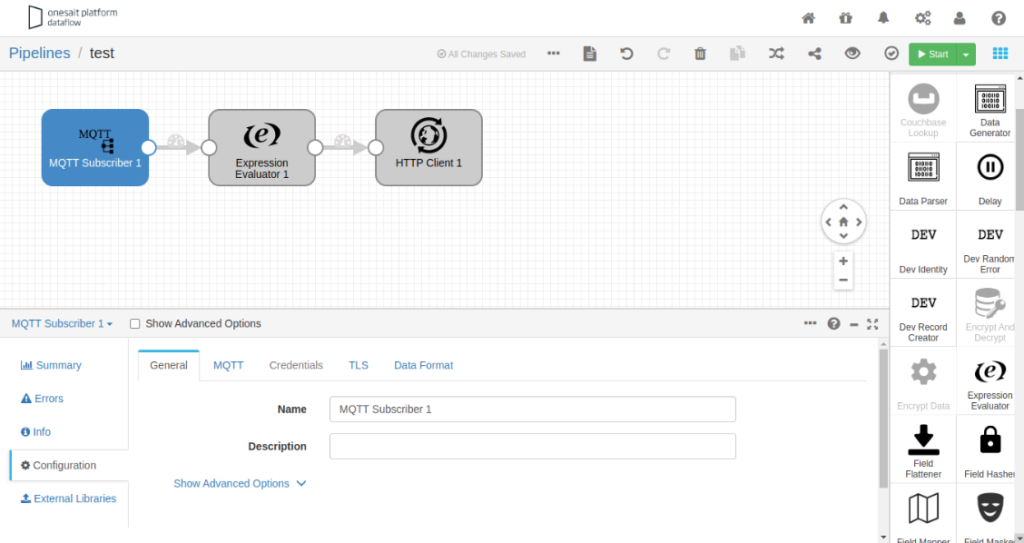Open the Start button dropdown arrow
The image size is (1024, 543).
pos(966,54)
